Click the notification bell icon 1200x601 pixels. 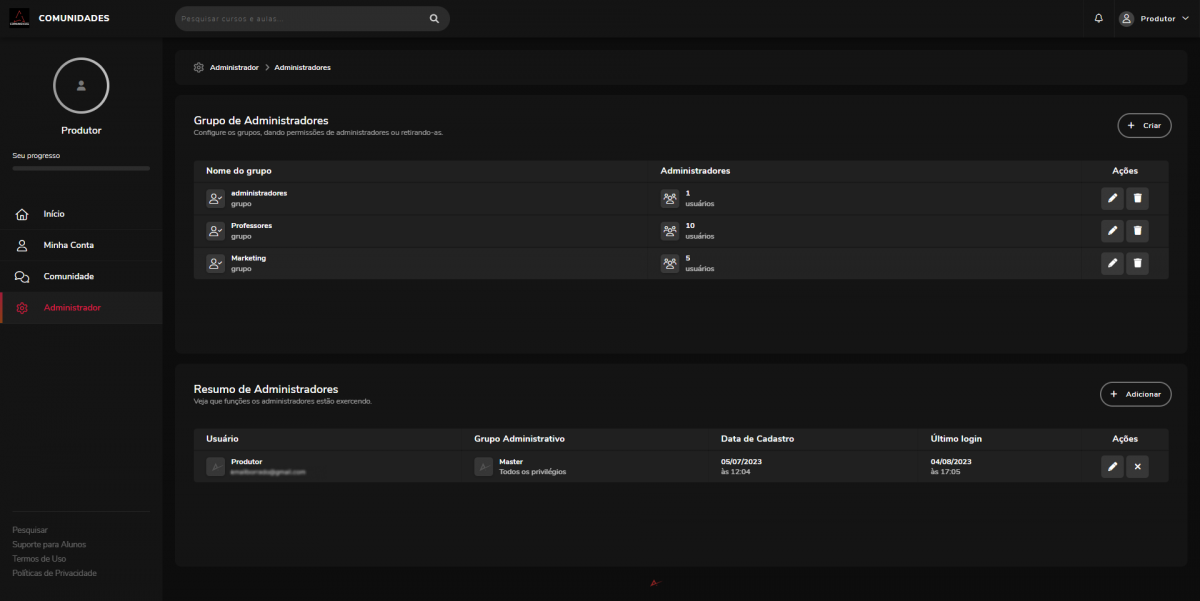click(1099, 18)
